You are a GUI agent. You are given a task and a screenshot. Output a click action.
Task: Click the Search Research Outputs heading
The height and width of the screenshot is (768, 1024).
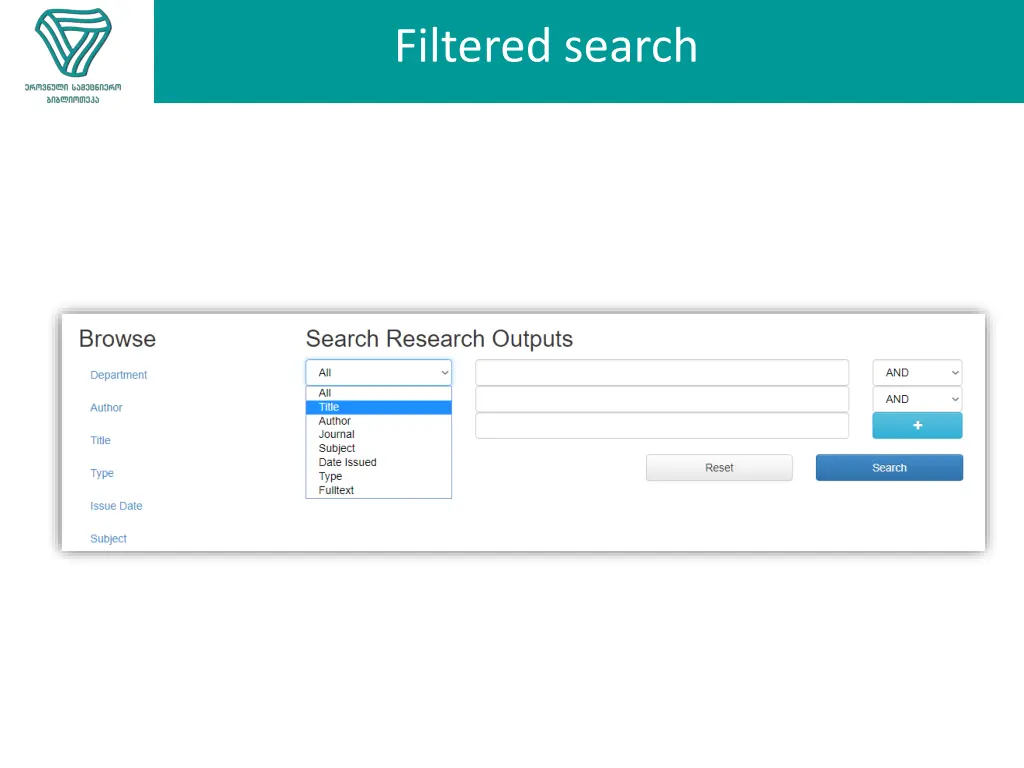440,339
